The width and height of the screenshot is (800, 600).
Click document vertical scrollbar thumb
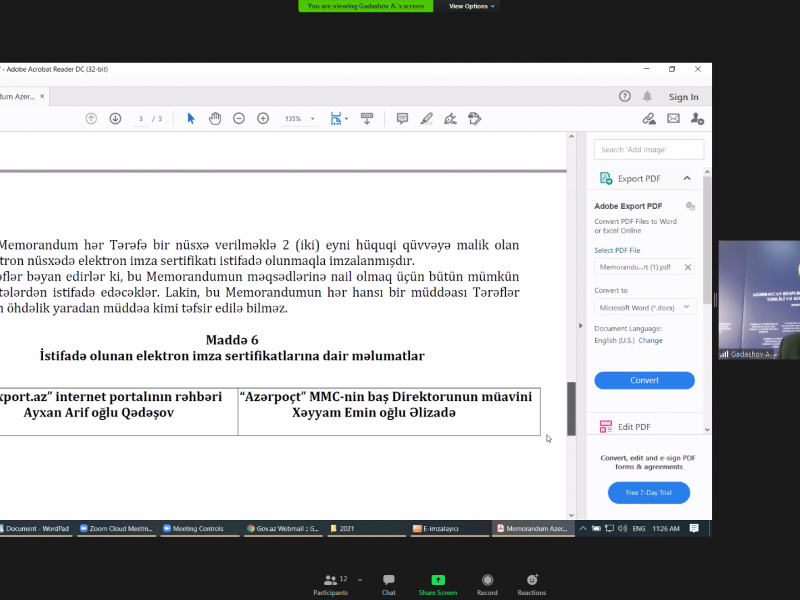(x=571, y=409)
